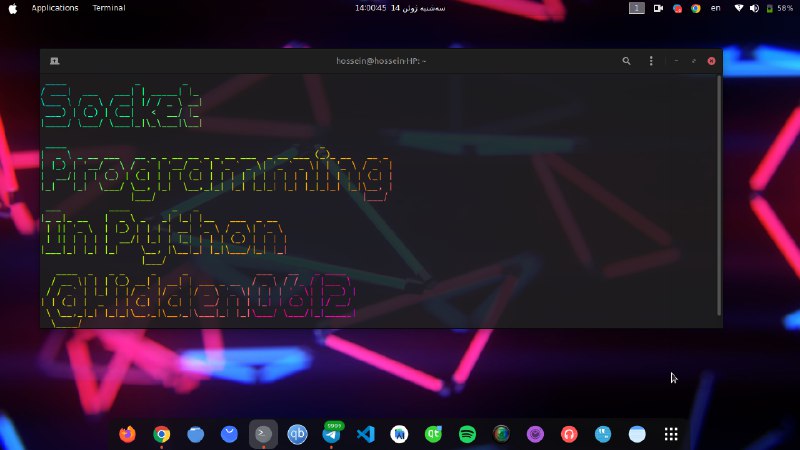Click the Socket ASCII art text
This screenshot has height=450, width=800.
tap(121, 106)
